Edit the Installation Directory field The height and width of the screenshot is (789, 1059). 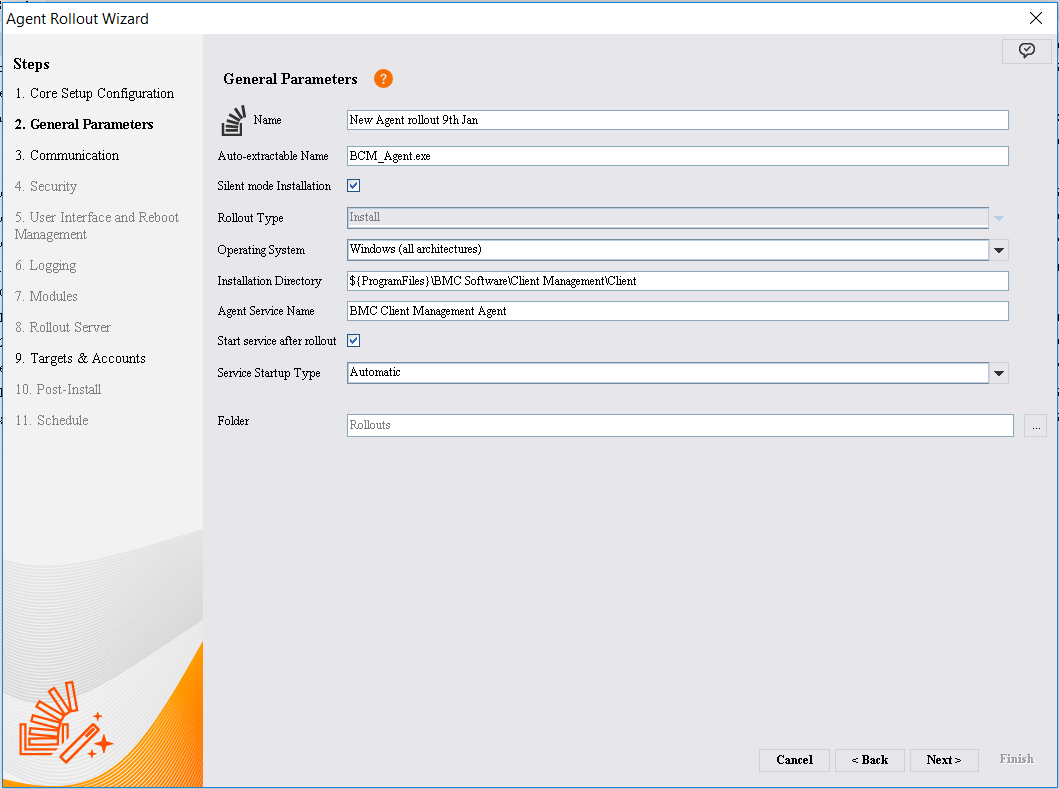tap(677, 281)
